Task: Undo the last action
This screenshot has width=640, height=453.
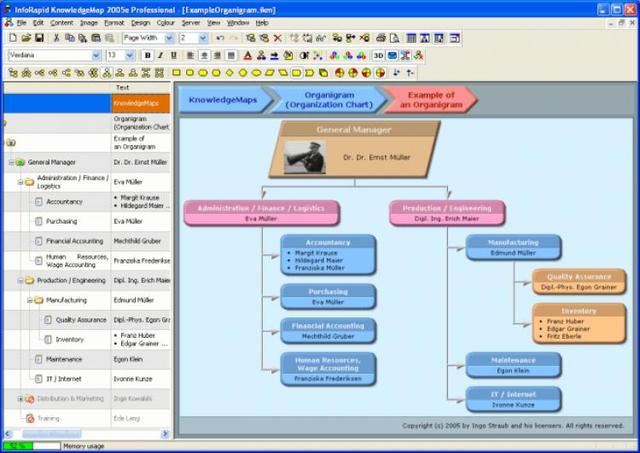Action: pyautogui.click(x=220, y=38)
